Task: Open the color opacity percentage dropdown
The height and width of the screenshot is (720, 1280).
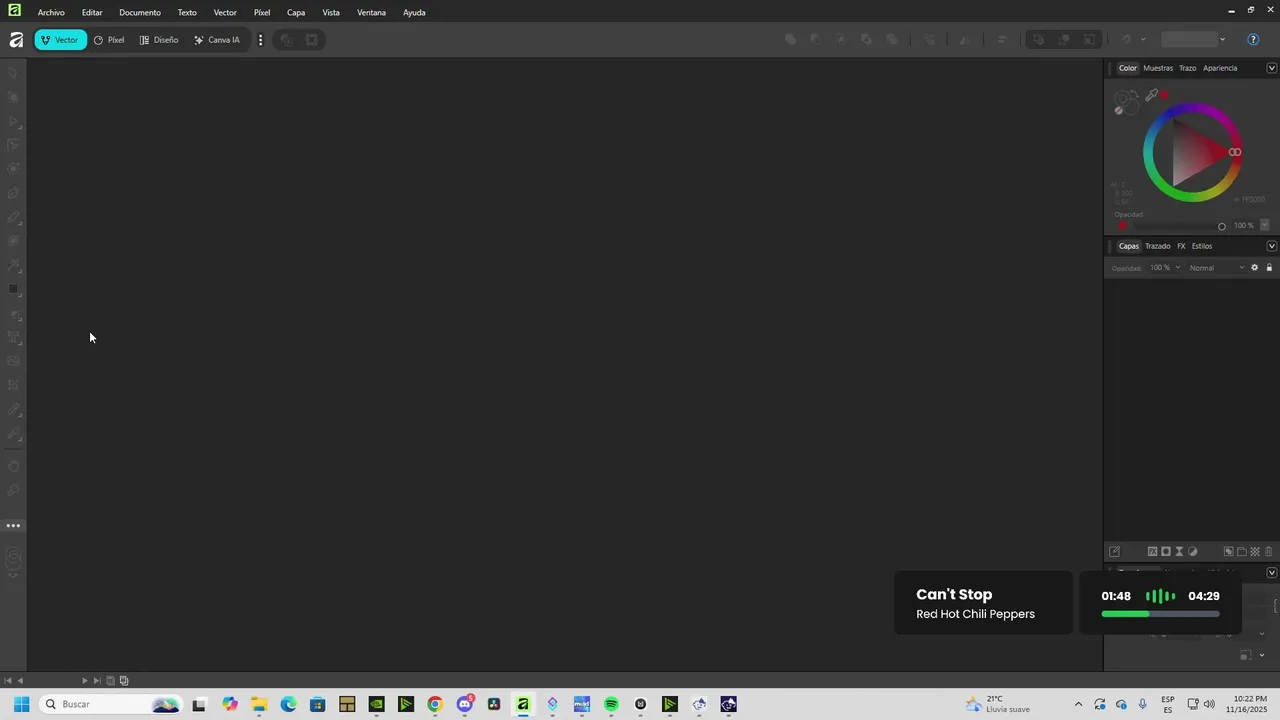Action: [1264, 226]
